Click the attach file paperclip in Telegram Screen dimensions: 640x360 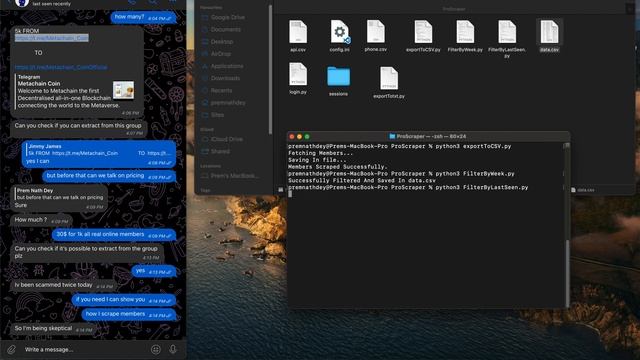point(11,349)
